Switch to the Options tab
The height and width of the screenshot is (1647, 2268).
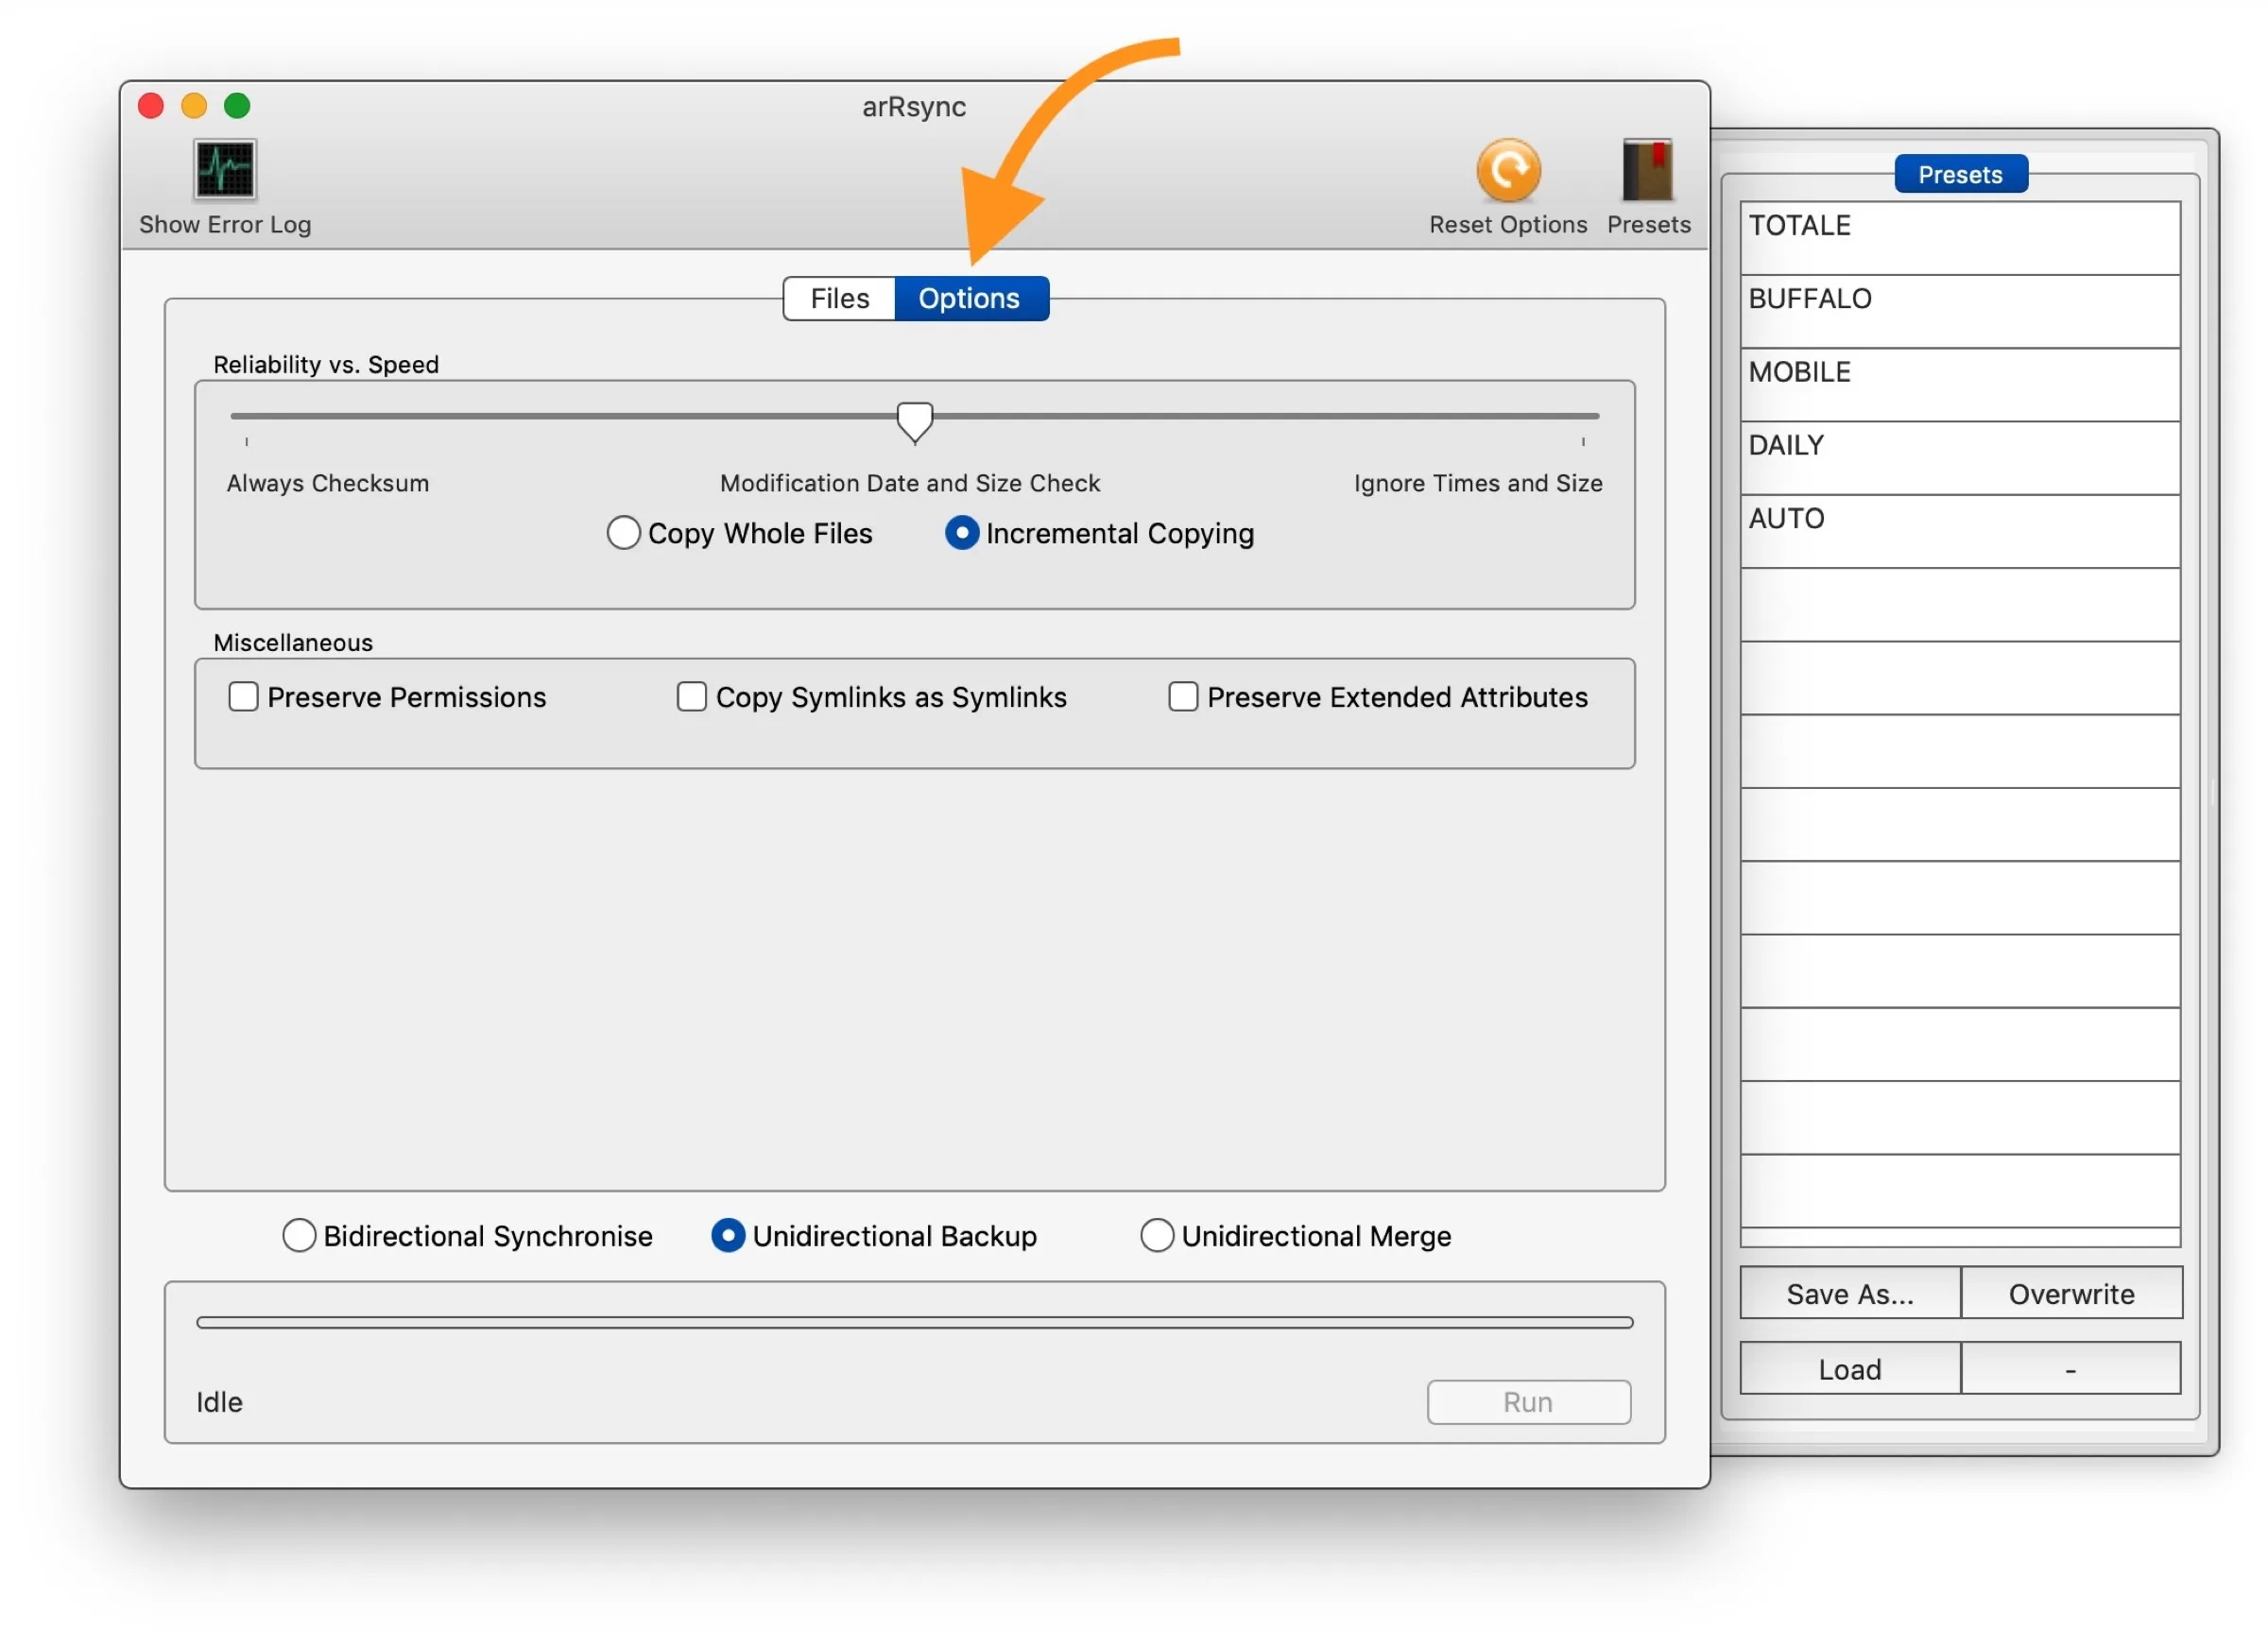pos(971,296)
